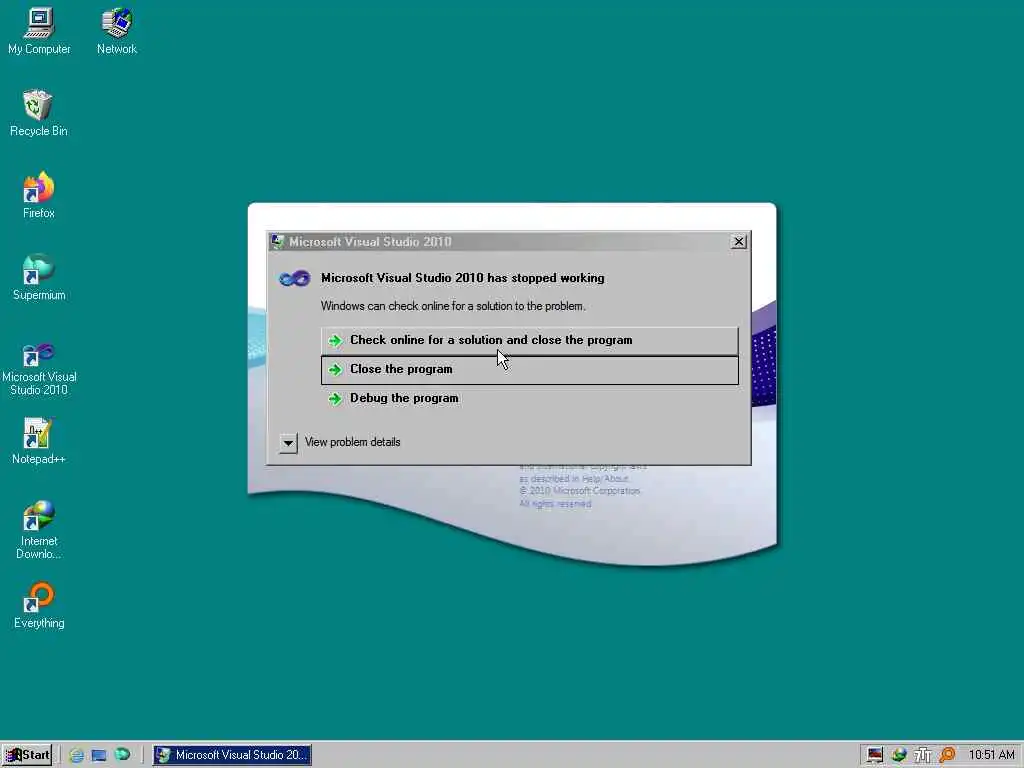Select the Notepad++ desktop shortcut

coord(39,441)
